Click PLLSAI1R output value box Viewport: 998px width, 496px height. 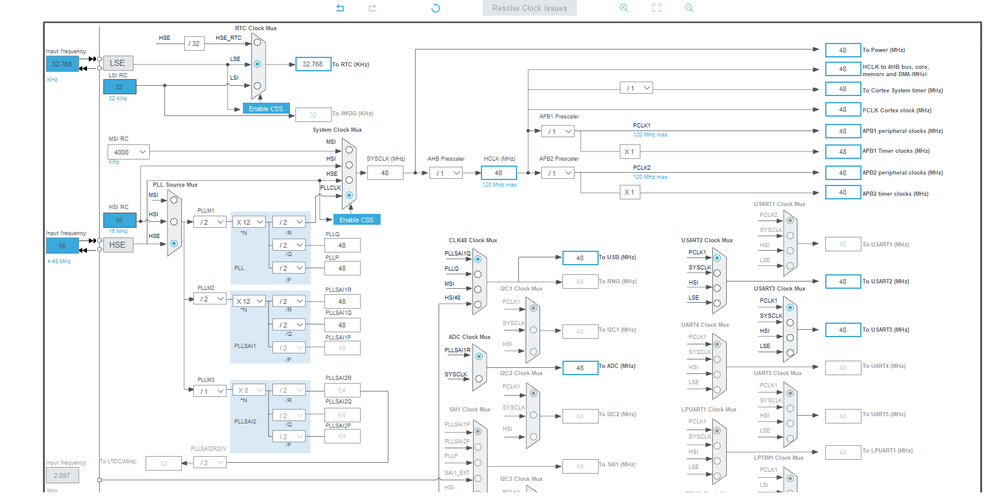click(342, 301)
